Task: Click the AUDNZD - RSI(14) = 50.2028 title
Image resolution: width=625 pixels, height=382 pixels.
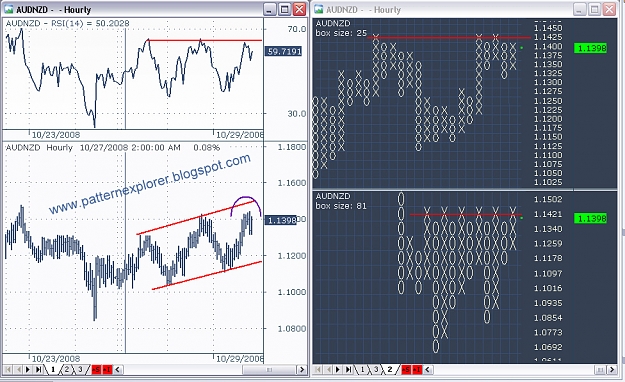Action: coord(67,23)
